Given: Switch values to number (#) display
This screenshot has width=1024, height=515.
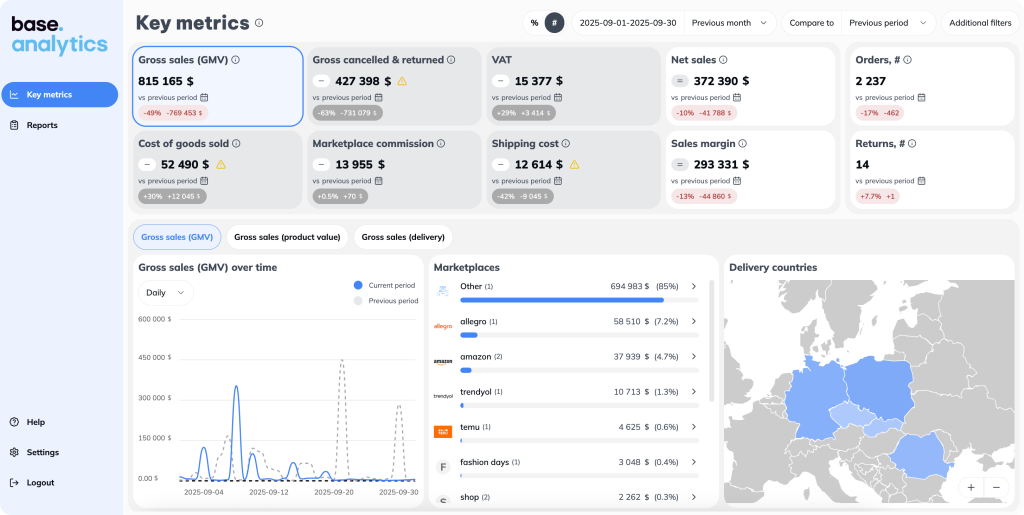Looking at the screenshot, I should point(554,23).
